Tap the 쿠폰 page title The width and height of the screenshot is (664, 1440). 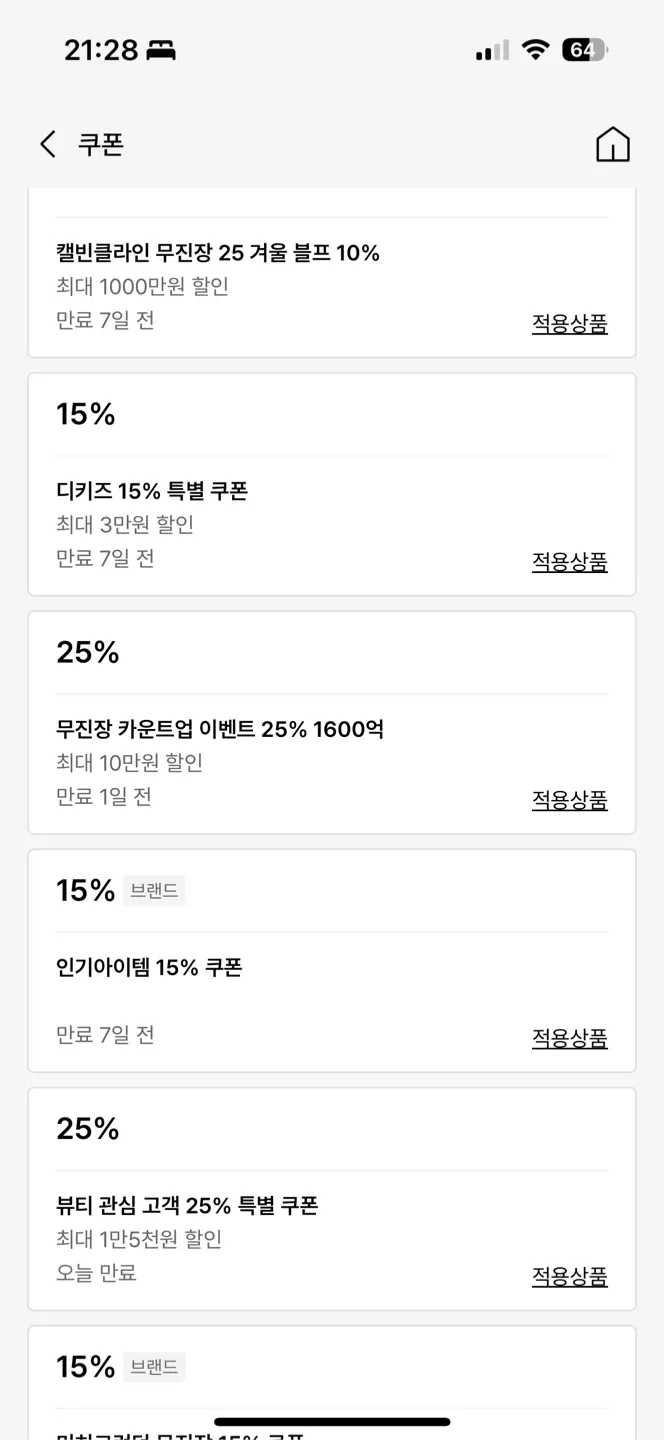click(100, 144)
